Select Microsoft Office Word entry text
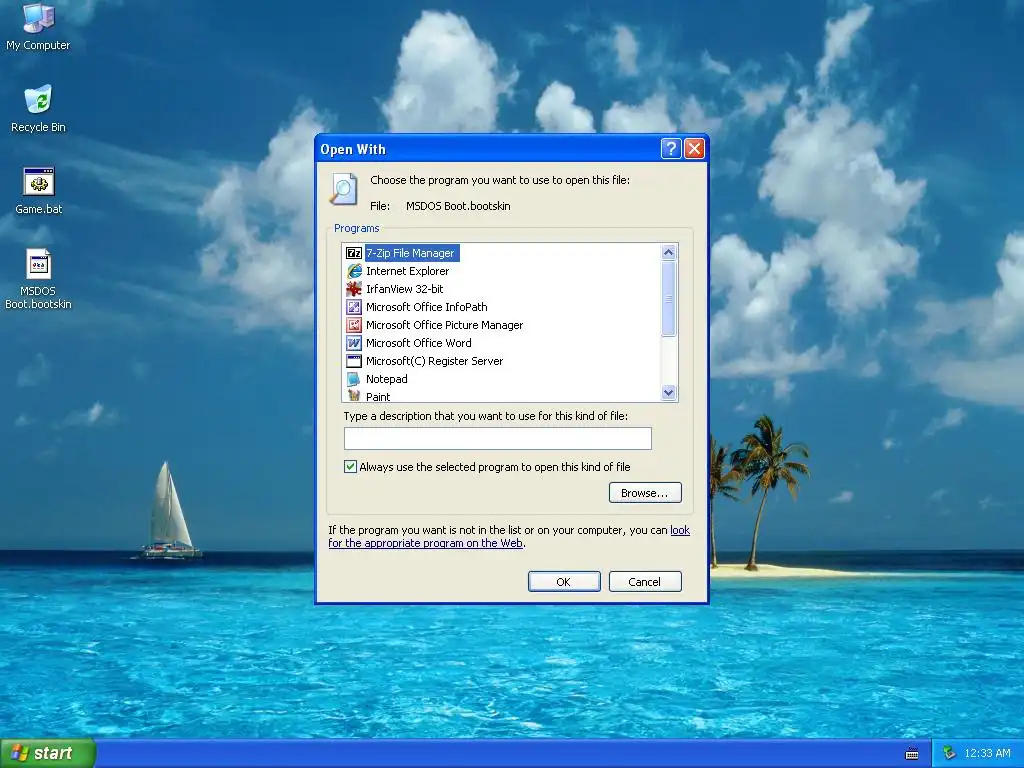Viewport: 1024px width, 768px height. [418, 343]
